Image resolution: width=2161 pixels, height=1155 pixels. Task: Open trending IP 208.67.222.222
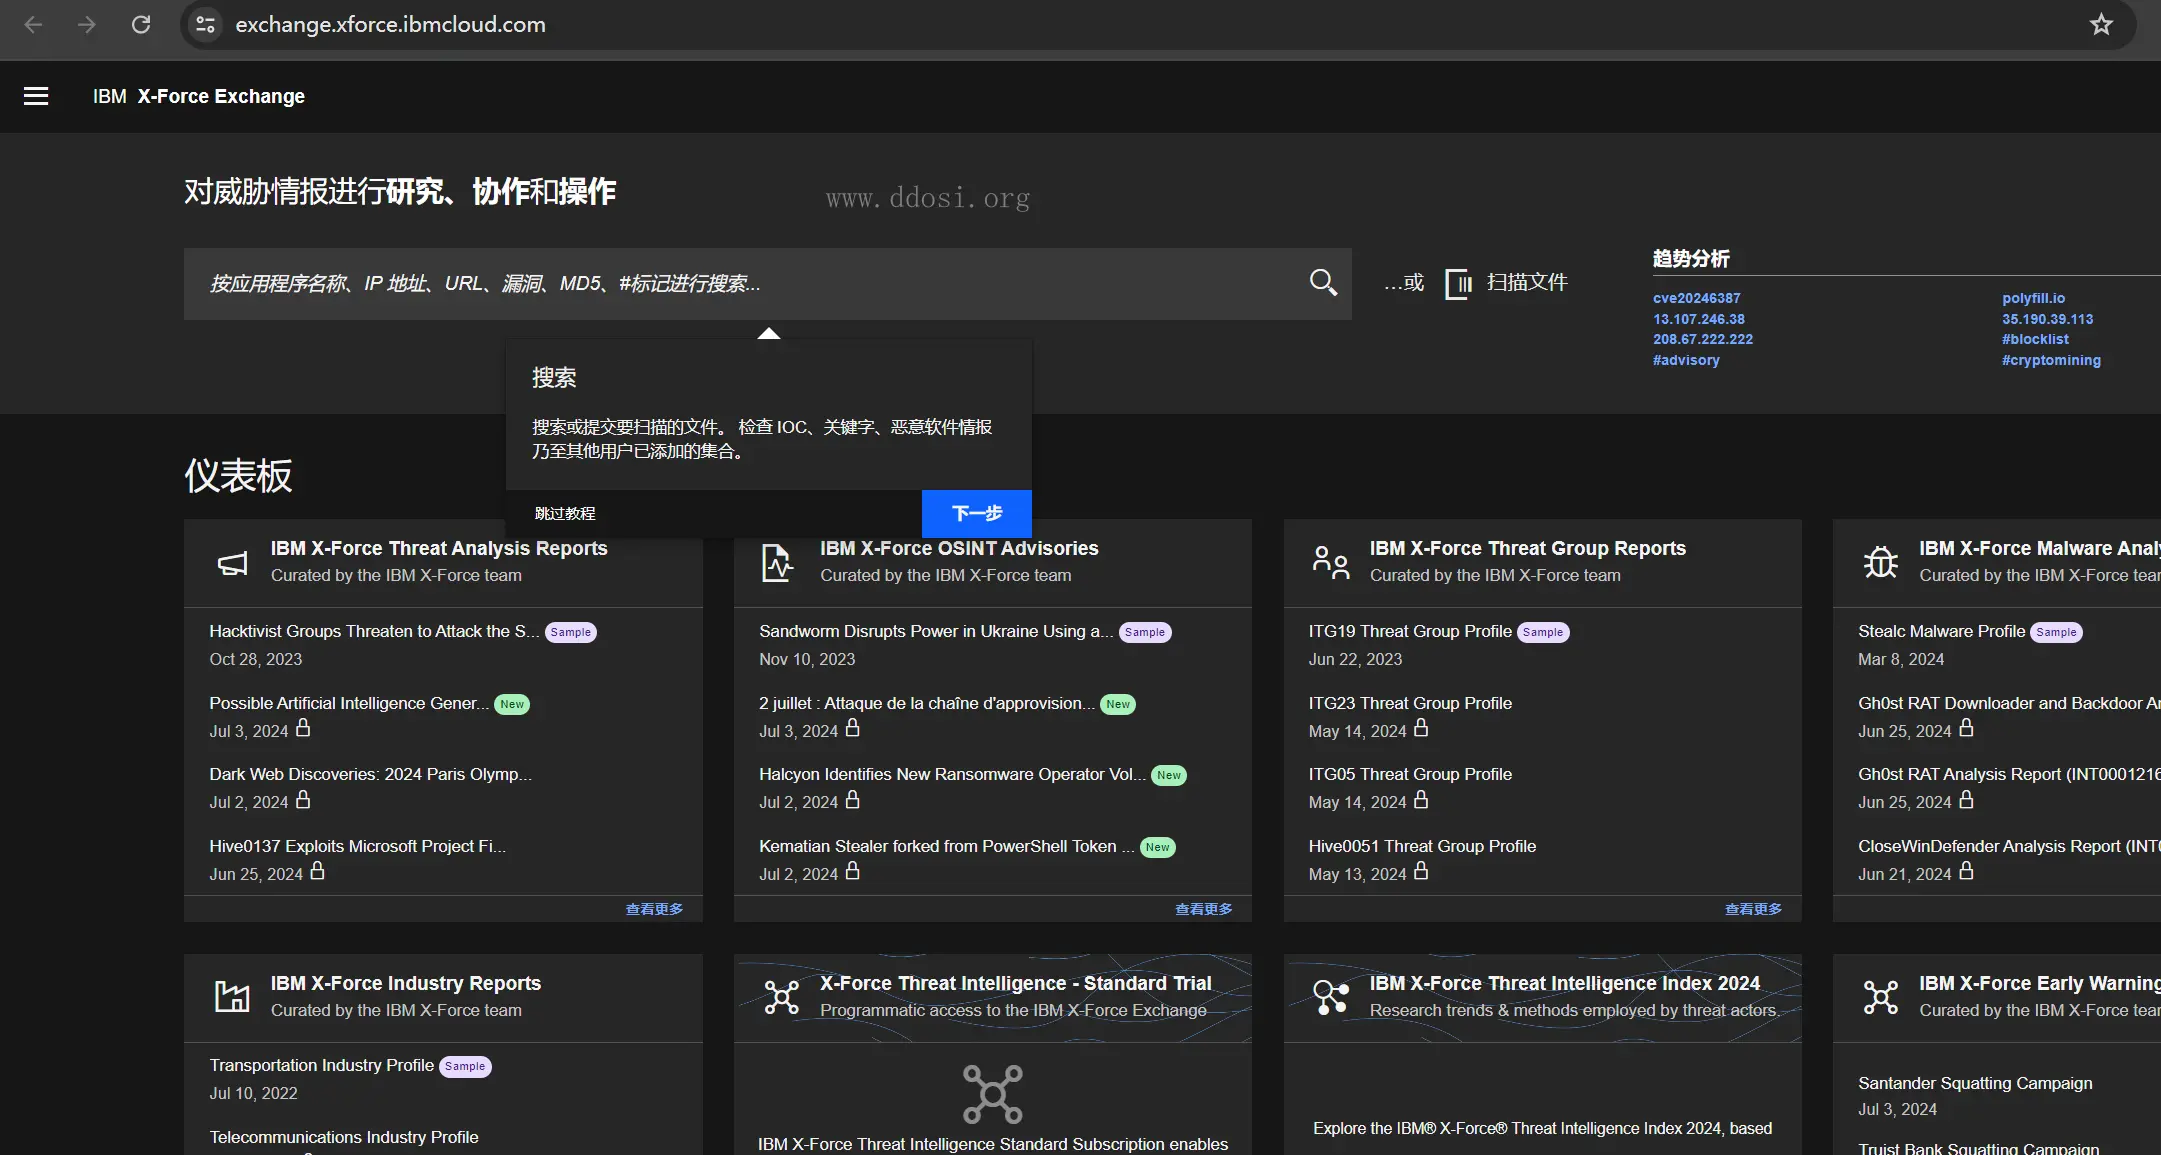tap(1702, 339)
